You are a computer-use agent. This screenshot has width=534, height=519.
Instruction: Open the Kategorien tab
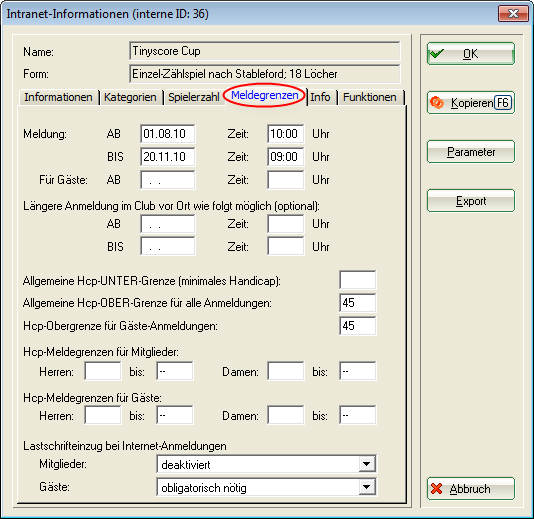(130, 97)
